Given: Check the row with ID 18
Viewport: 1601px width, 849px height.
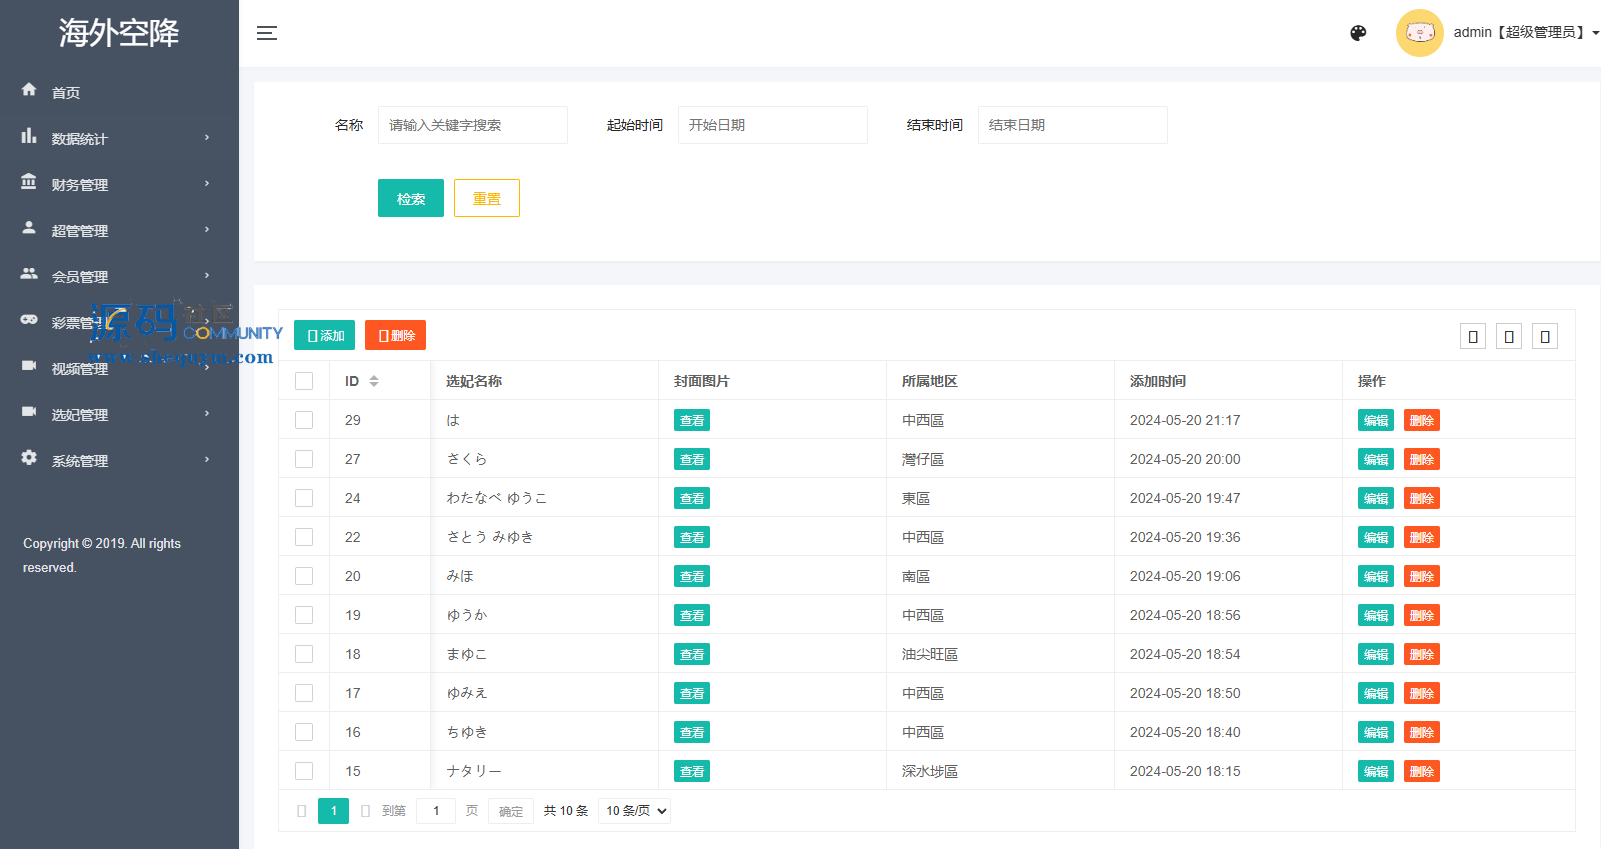Looking at the screenshot, I should coord(304,654).
